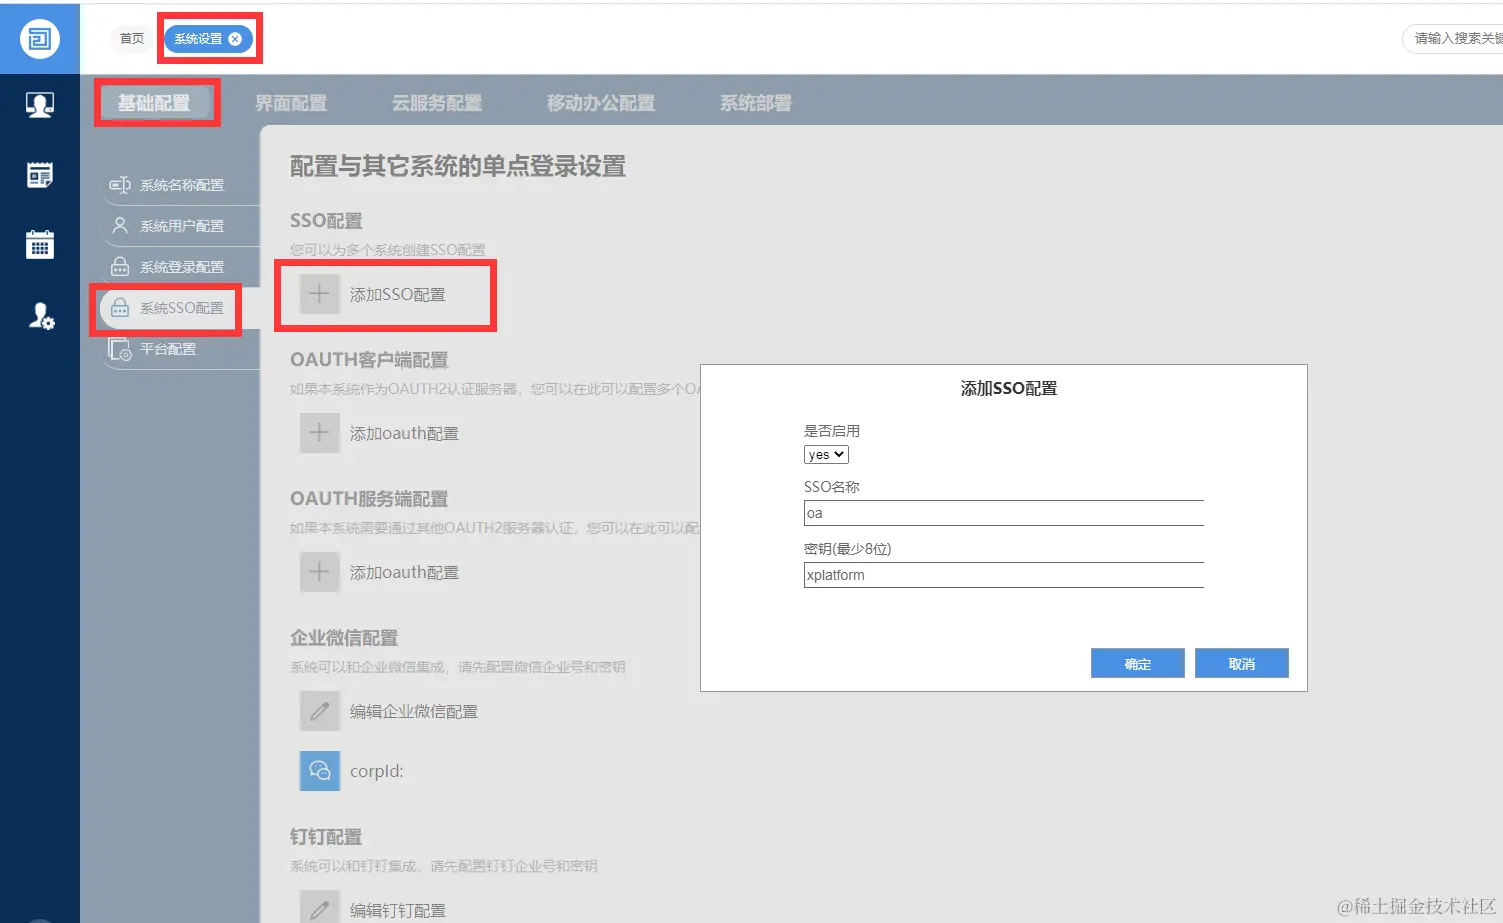Click the 企业微信配置 heading
The height and width of the screenshot is (923, 1503).
(x=344, y=638)
